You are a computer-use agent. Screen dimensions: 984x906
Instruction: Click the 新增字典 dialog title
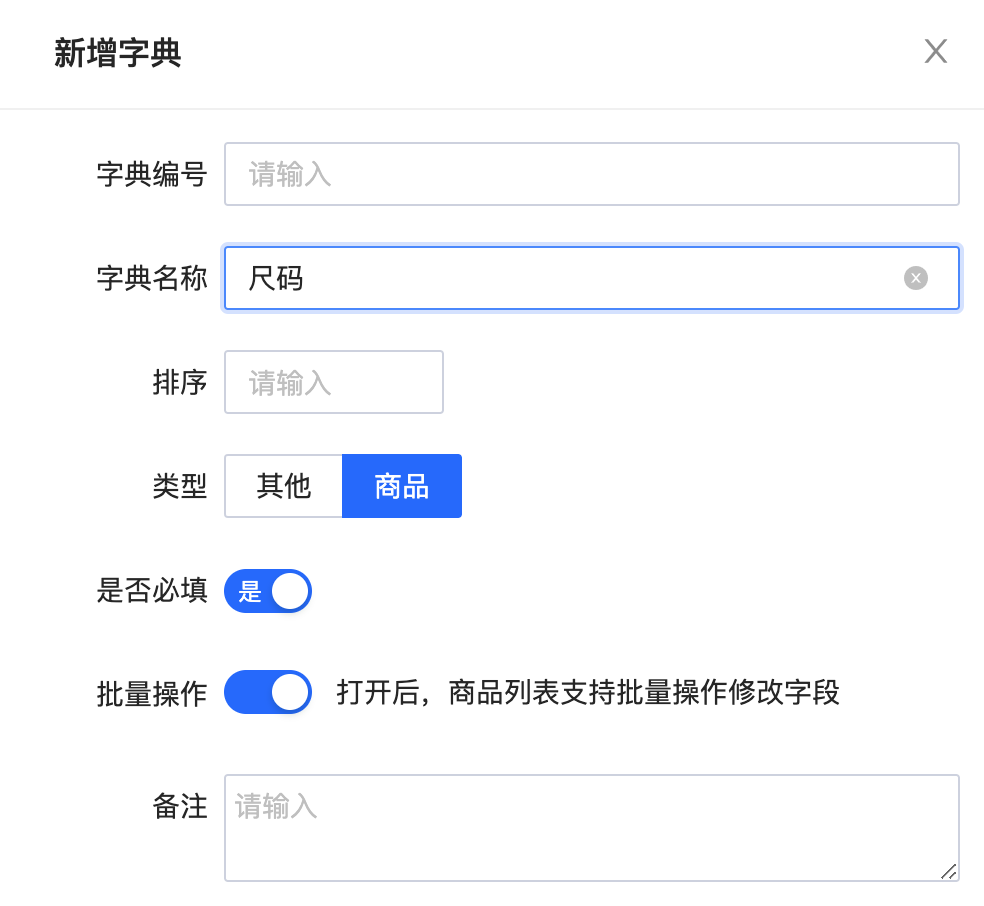pyautogui.click(x=118, y=53)
